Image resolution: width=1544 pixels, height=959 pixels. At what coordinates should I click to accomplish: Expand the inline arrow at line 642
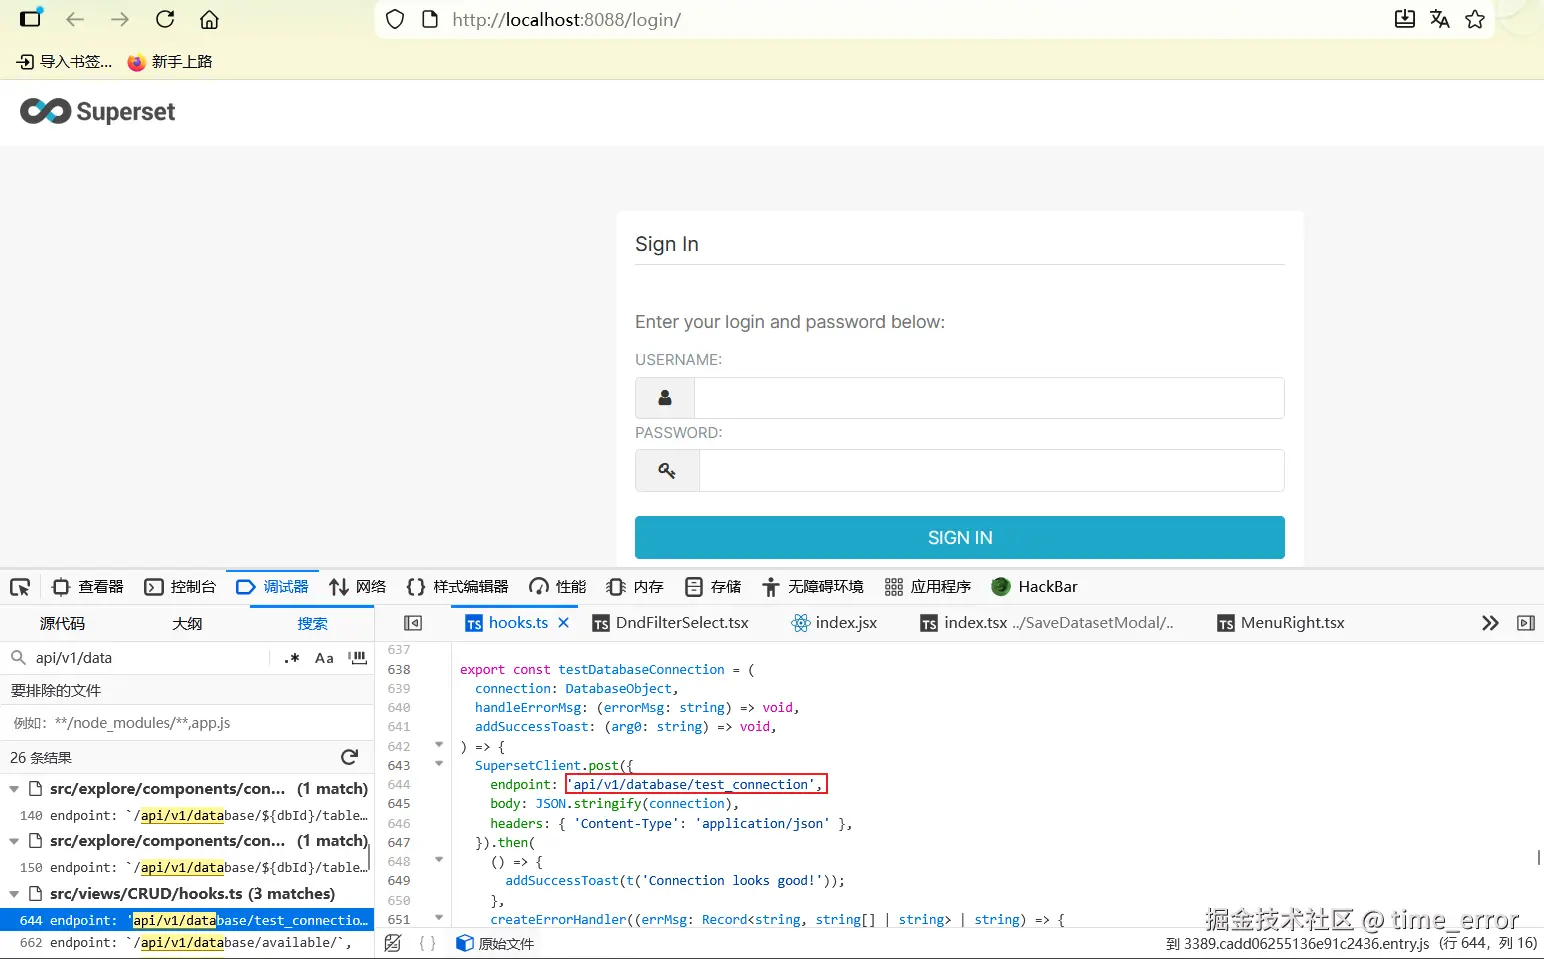[438, 745]
